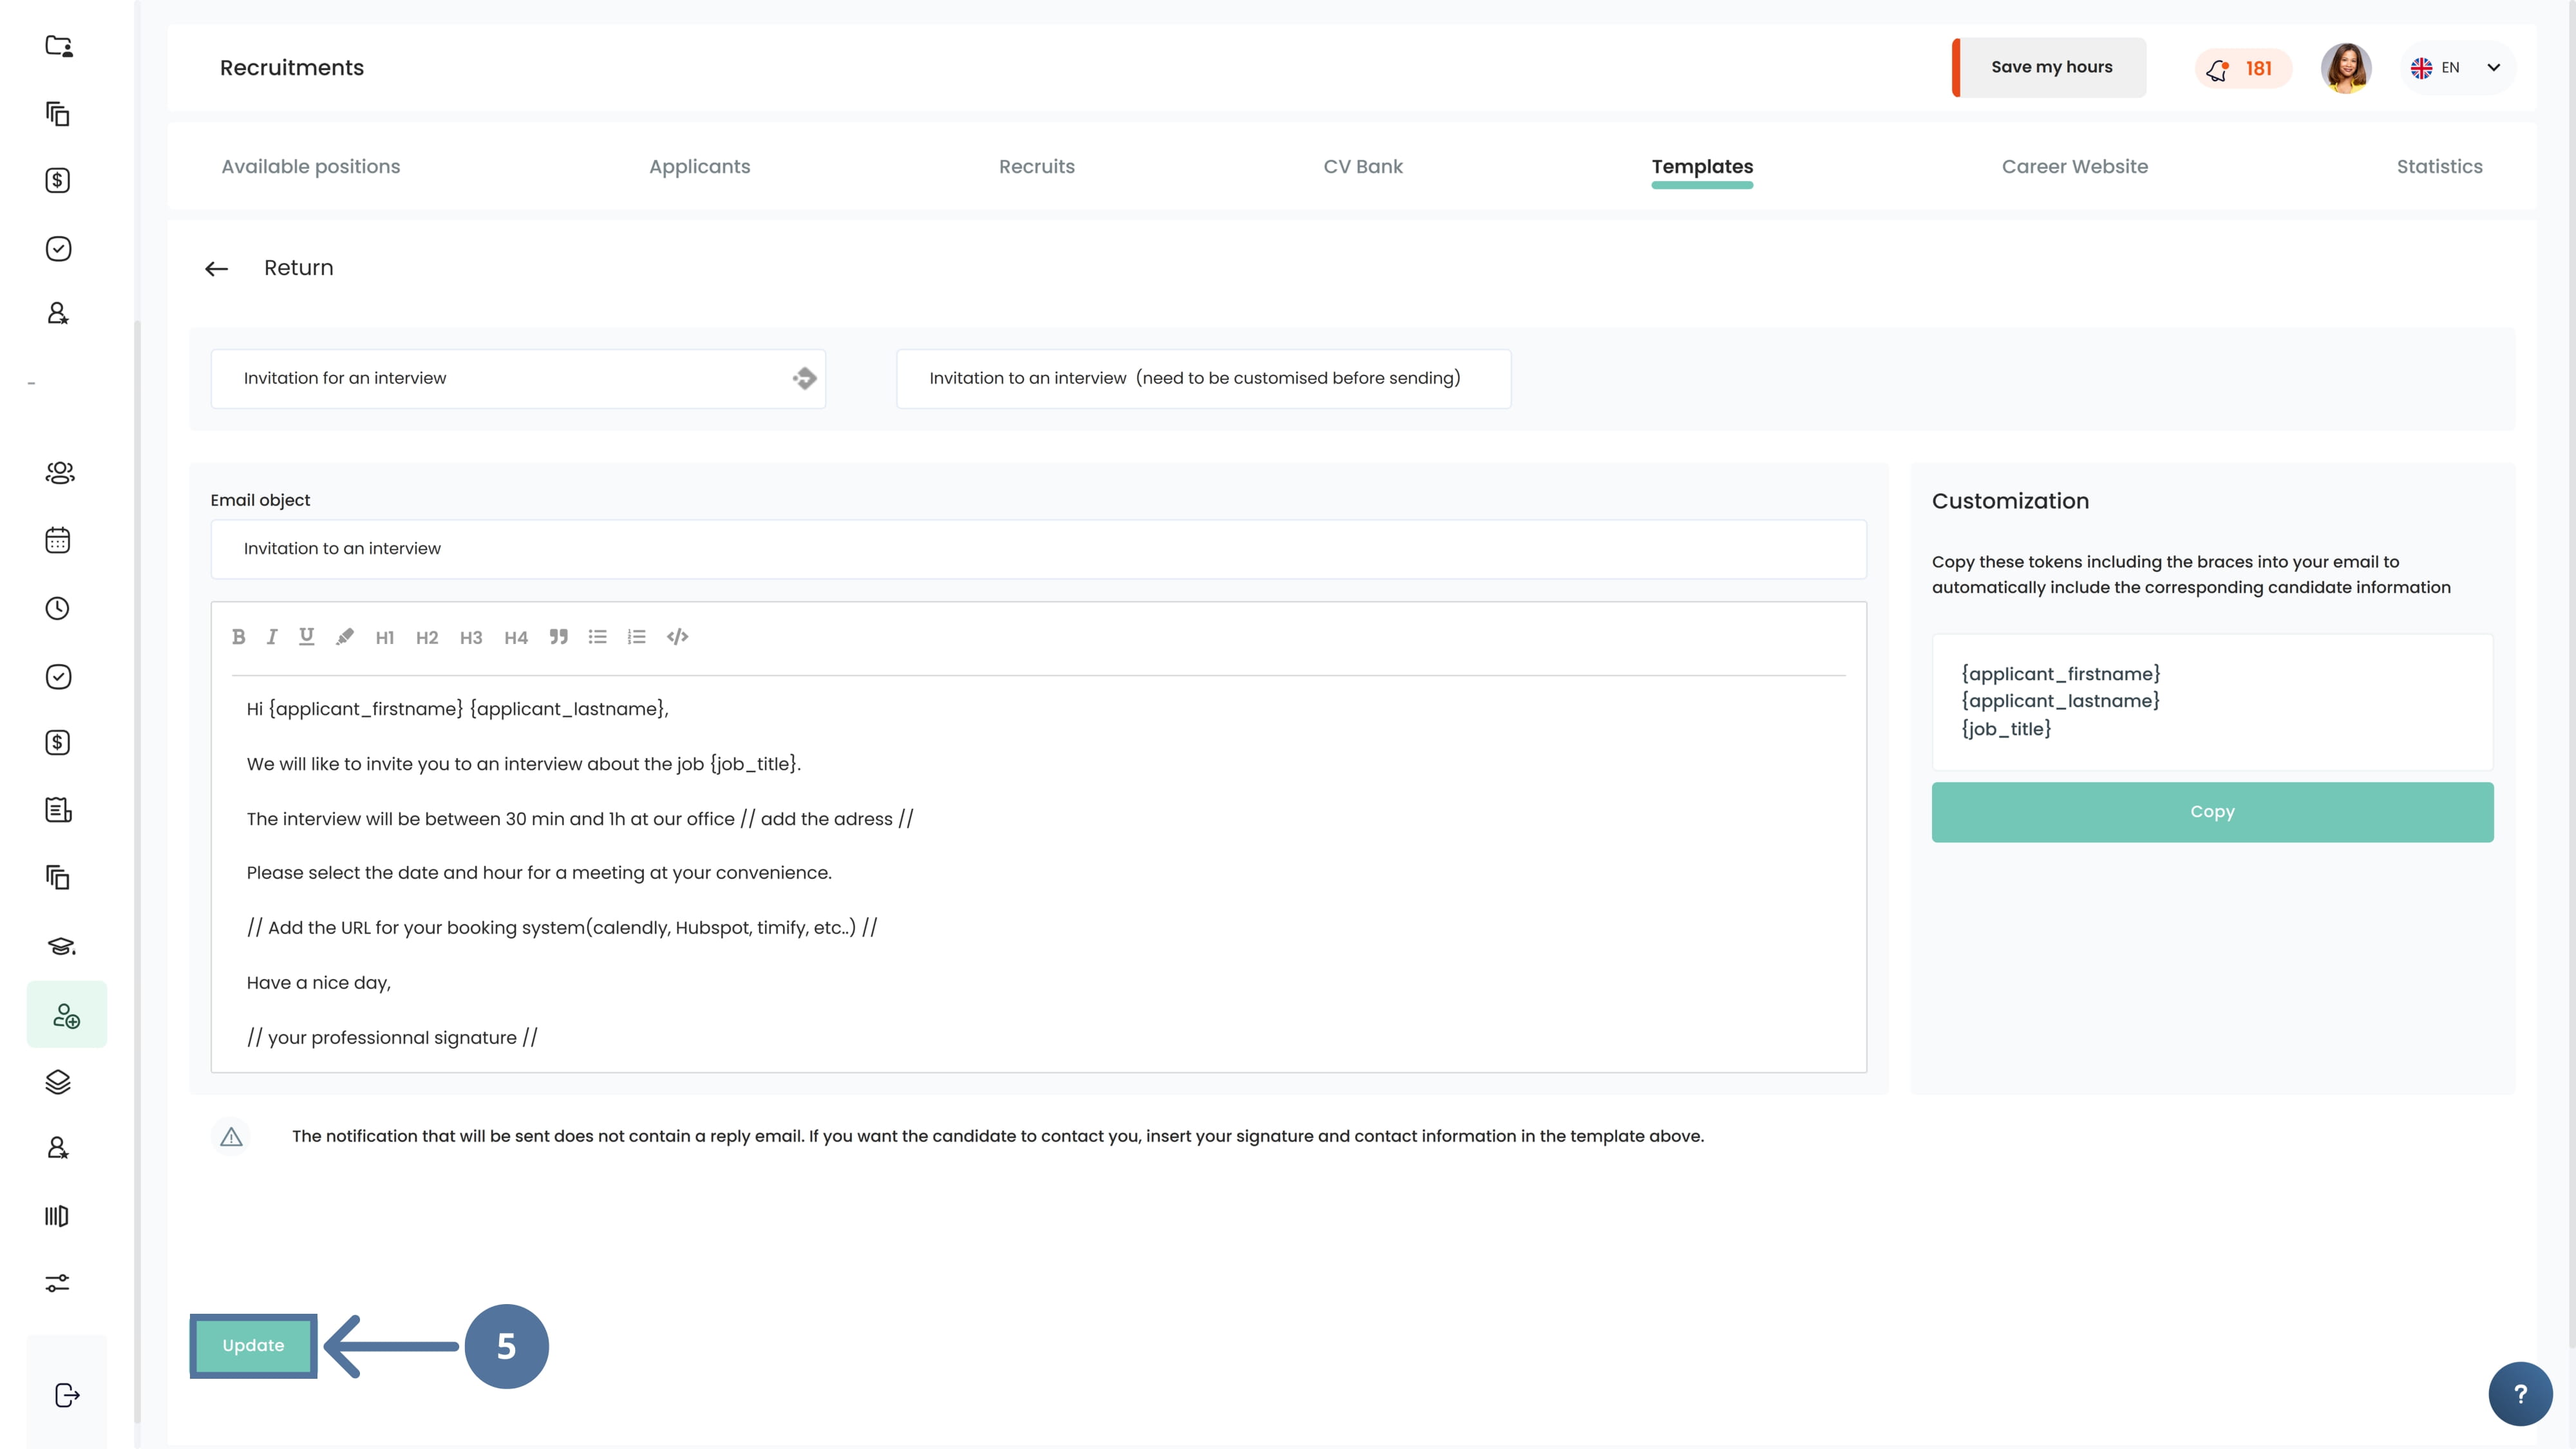Open the folder-user icon in the sidebar
The image size is (2576, 1449).
58,46
